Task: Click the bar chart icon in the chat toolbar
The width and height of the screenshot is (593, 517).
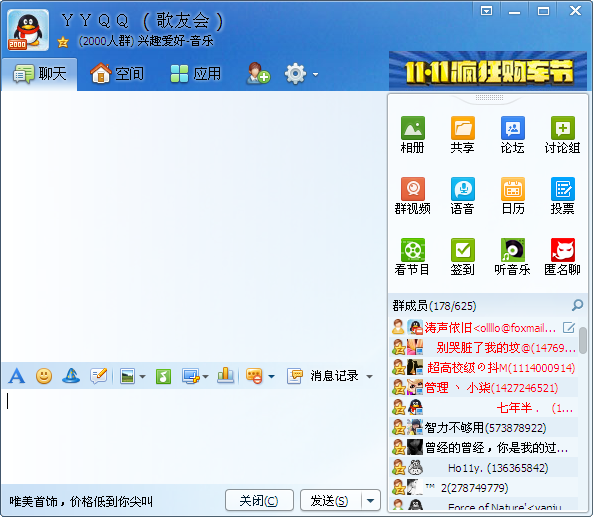Action: tap(225, 376)
